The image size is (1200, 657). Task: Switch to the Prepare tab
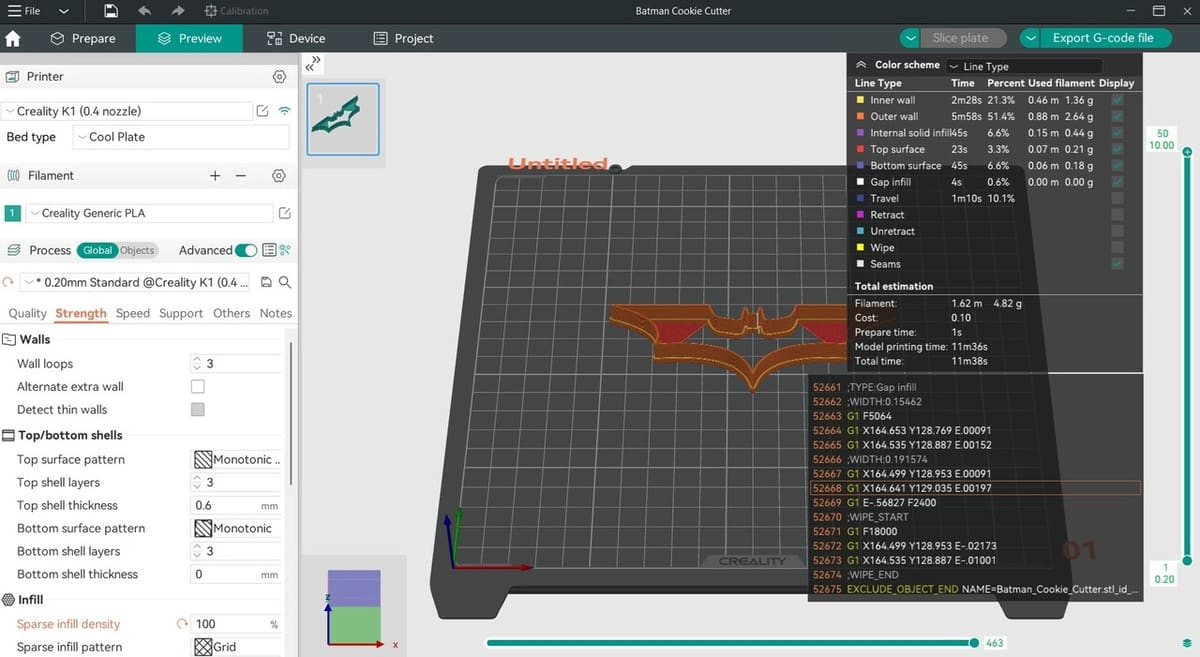pyautogui.click(x=82, y=38)
